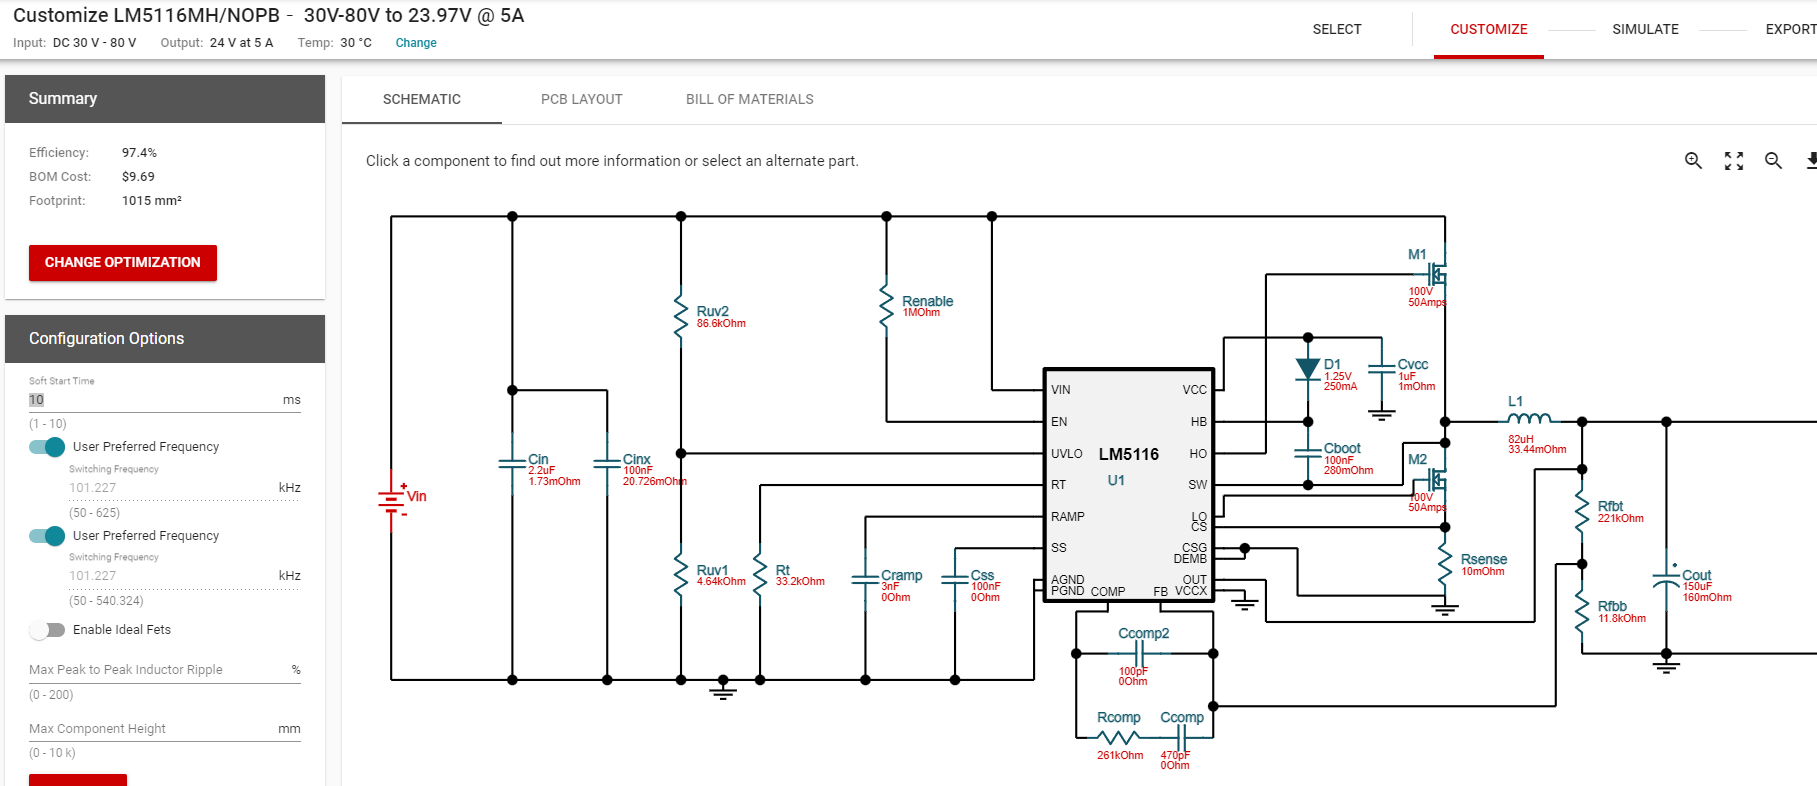Click the Cramp 3nF capacitor symbol
Image resolution: width=1817 pixels, height=786 pixels.
(x=865, y=580)
